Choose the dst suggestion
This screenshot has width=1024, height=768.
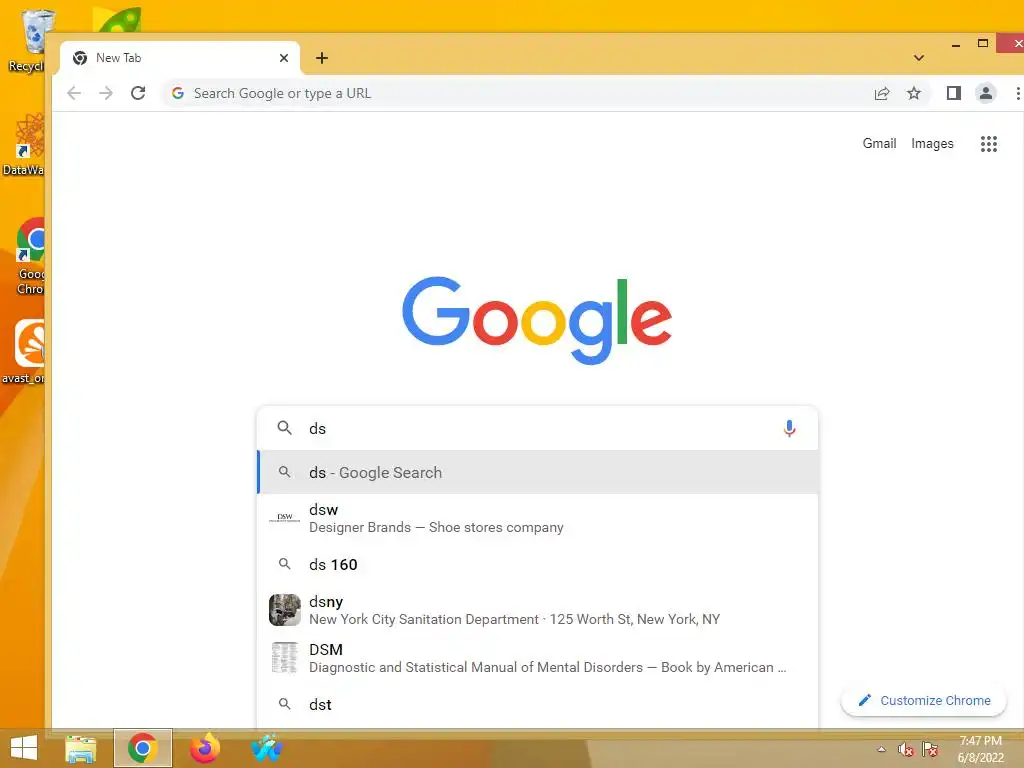pos(538,705)
